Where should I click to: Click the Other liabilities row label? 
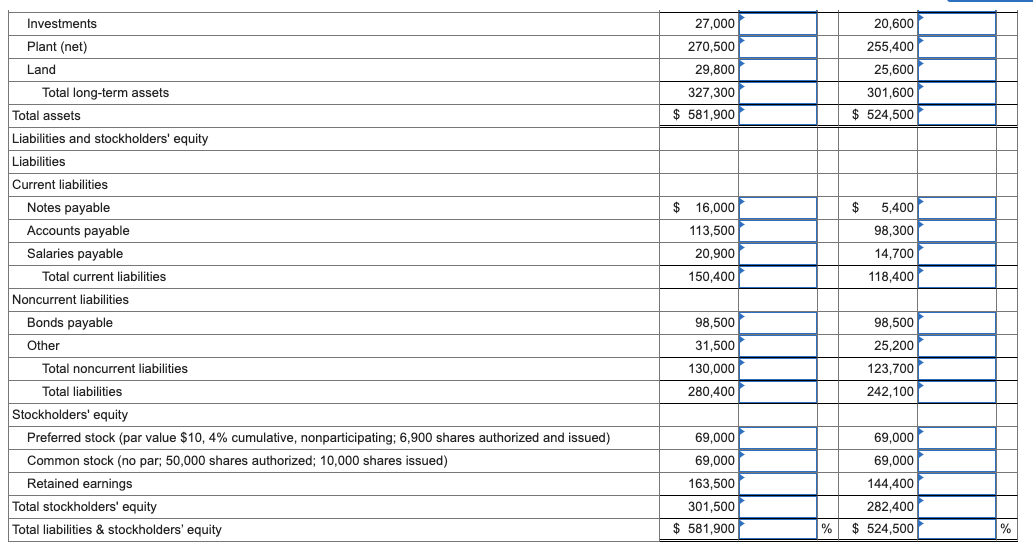43,346
